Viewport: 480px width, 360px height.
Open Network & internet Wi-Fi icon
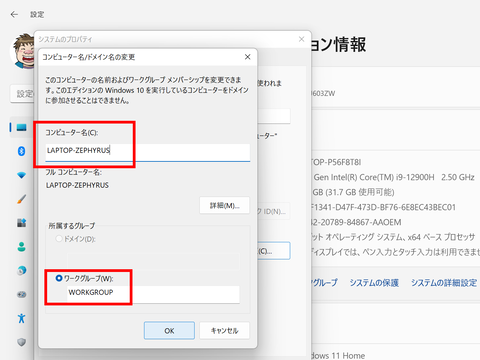click(21, 175)
